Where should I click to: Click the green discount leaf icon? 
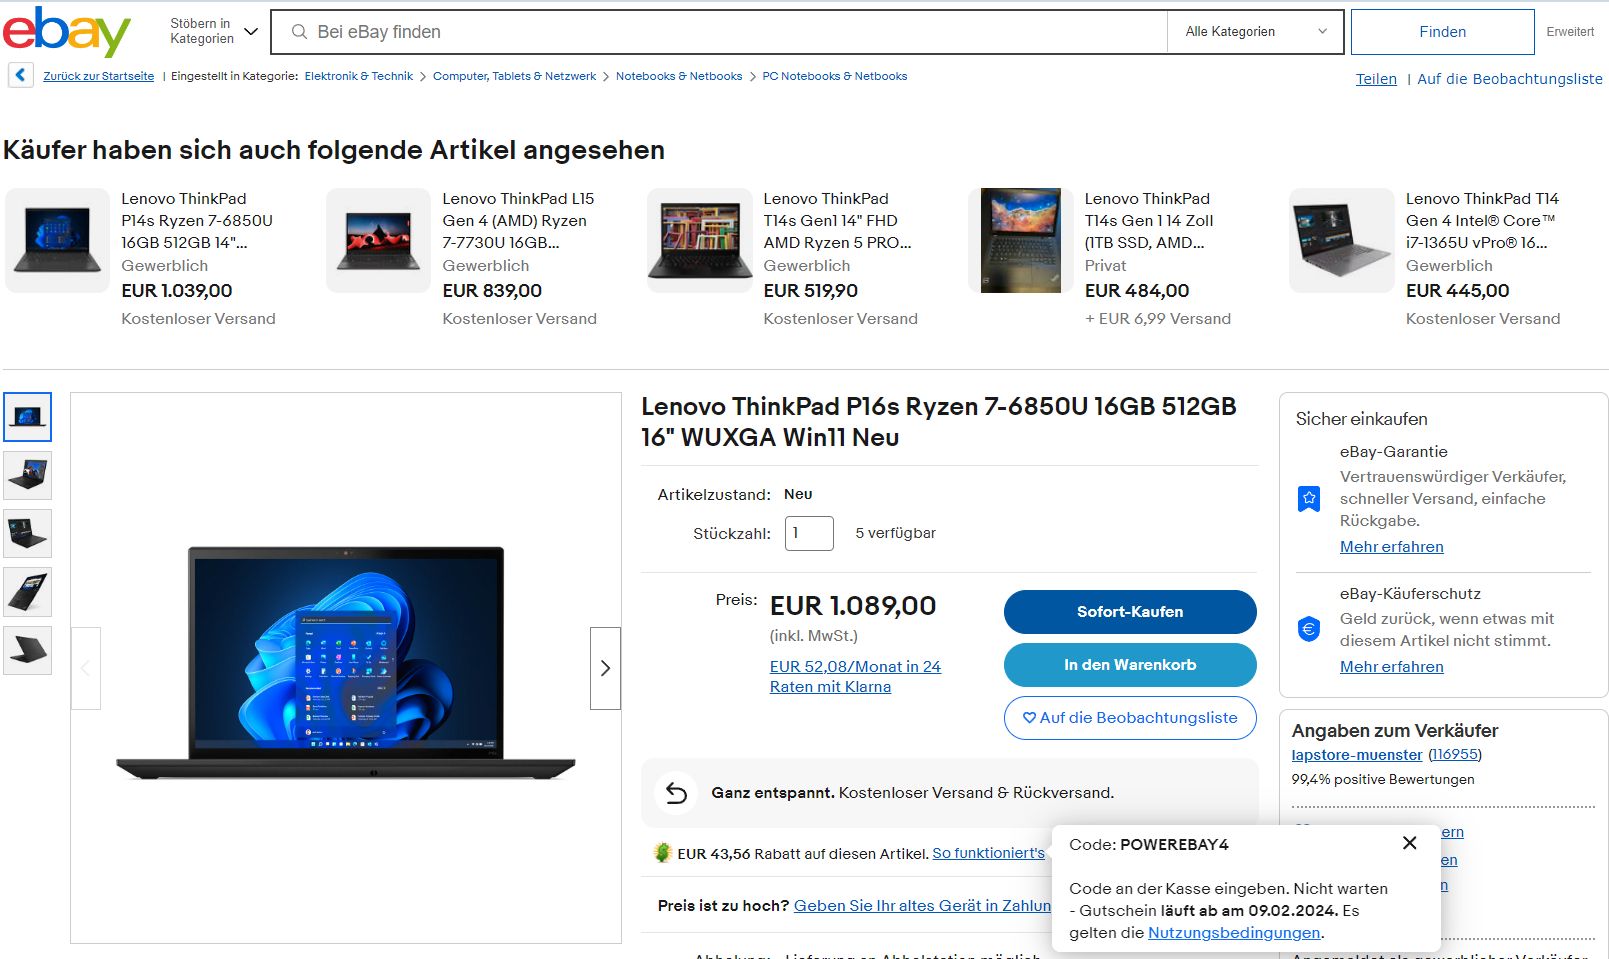(661, 853)
